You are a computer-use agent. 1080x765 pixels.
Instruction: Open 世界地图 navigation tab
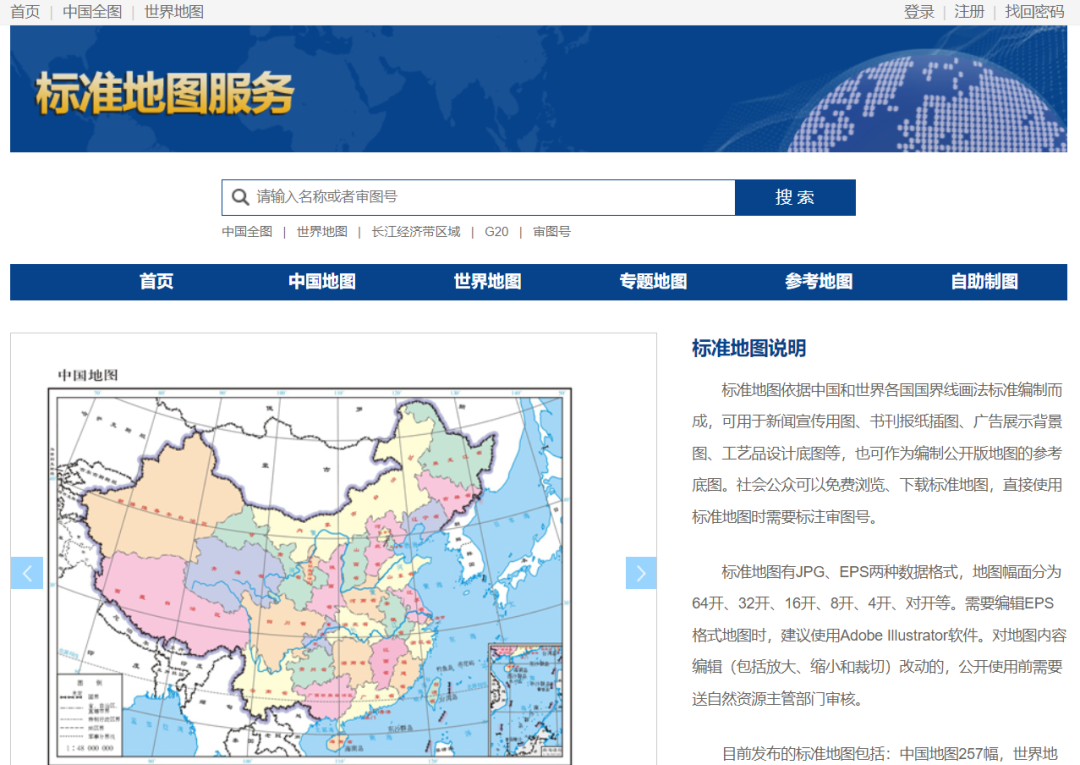488,282
